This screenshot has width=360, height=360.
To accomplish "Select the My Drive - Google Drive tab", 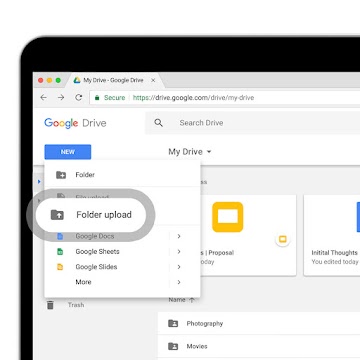I will [x=115, y=80].
